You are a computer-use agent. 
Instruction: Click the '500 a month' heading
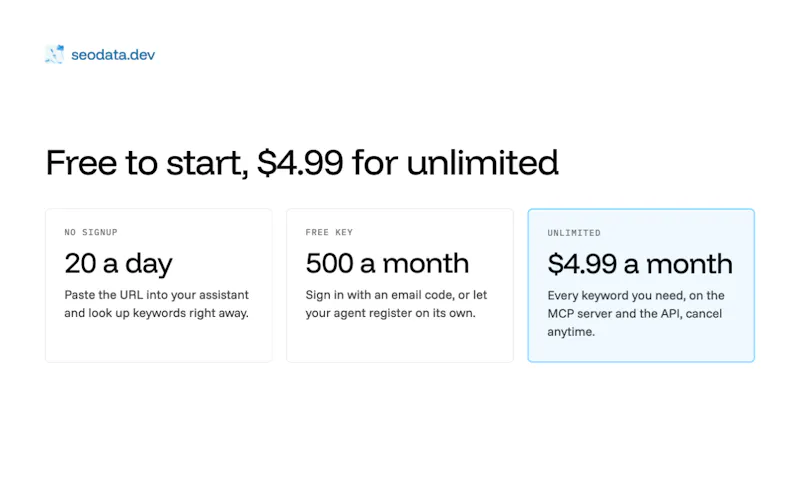tap(387, 264)
